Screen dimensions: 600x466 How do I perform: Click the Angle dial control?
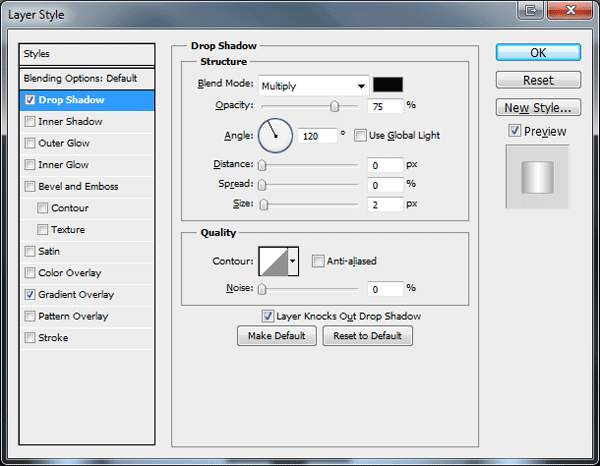tap(276, 136)
